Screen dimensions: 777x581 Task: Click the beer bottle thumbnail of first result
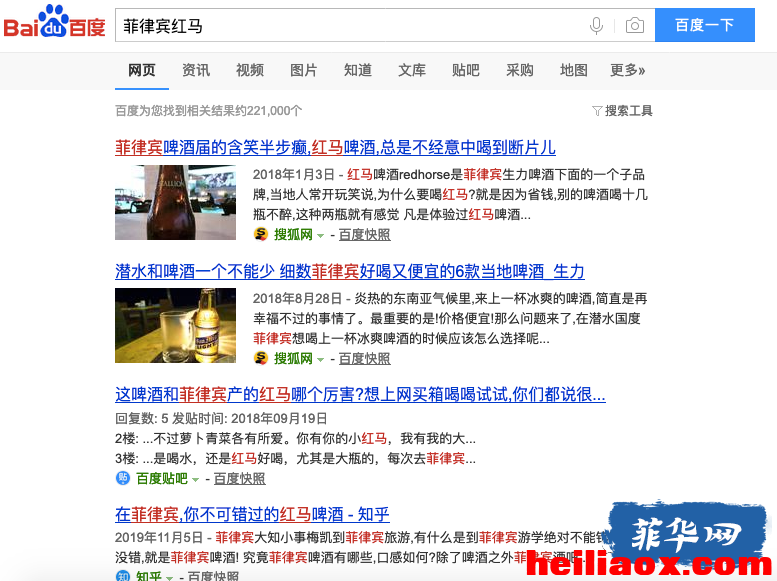[175, 202]
